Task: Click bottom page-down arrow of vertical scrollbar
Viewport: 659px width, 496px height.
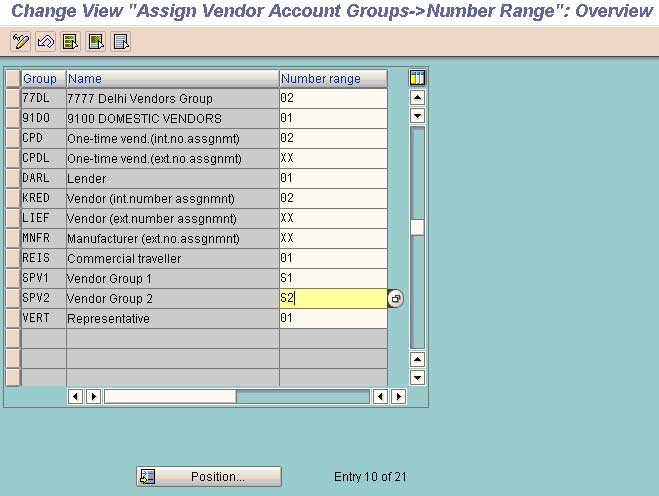Action: coord(417,377)
